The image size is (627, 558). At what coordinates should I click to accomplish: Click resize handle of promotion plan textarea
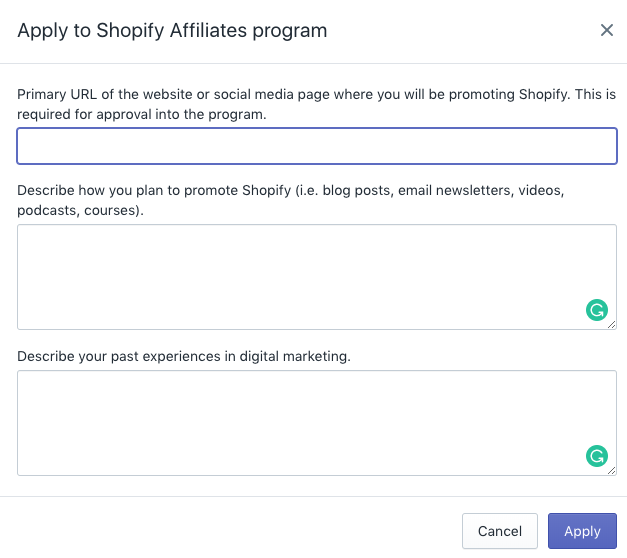click(x=612, y=325)
